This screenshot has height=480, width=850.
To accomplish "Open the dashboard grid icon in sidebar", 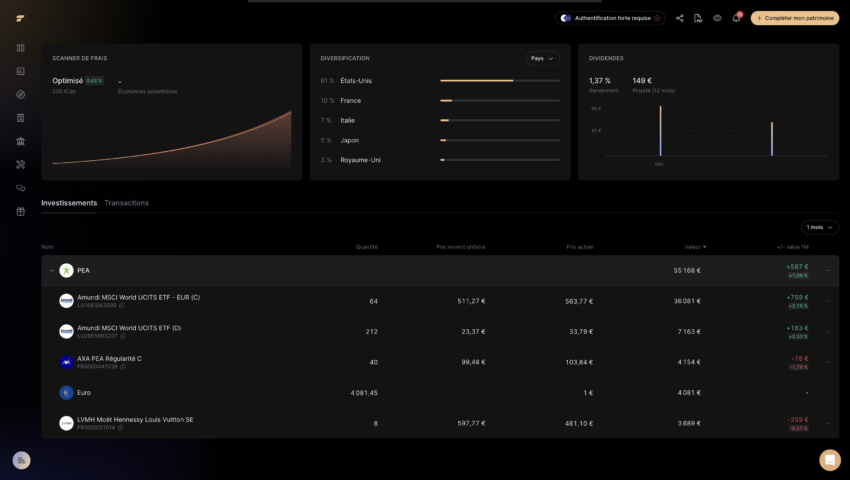I will [x=21, y=48].
